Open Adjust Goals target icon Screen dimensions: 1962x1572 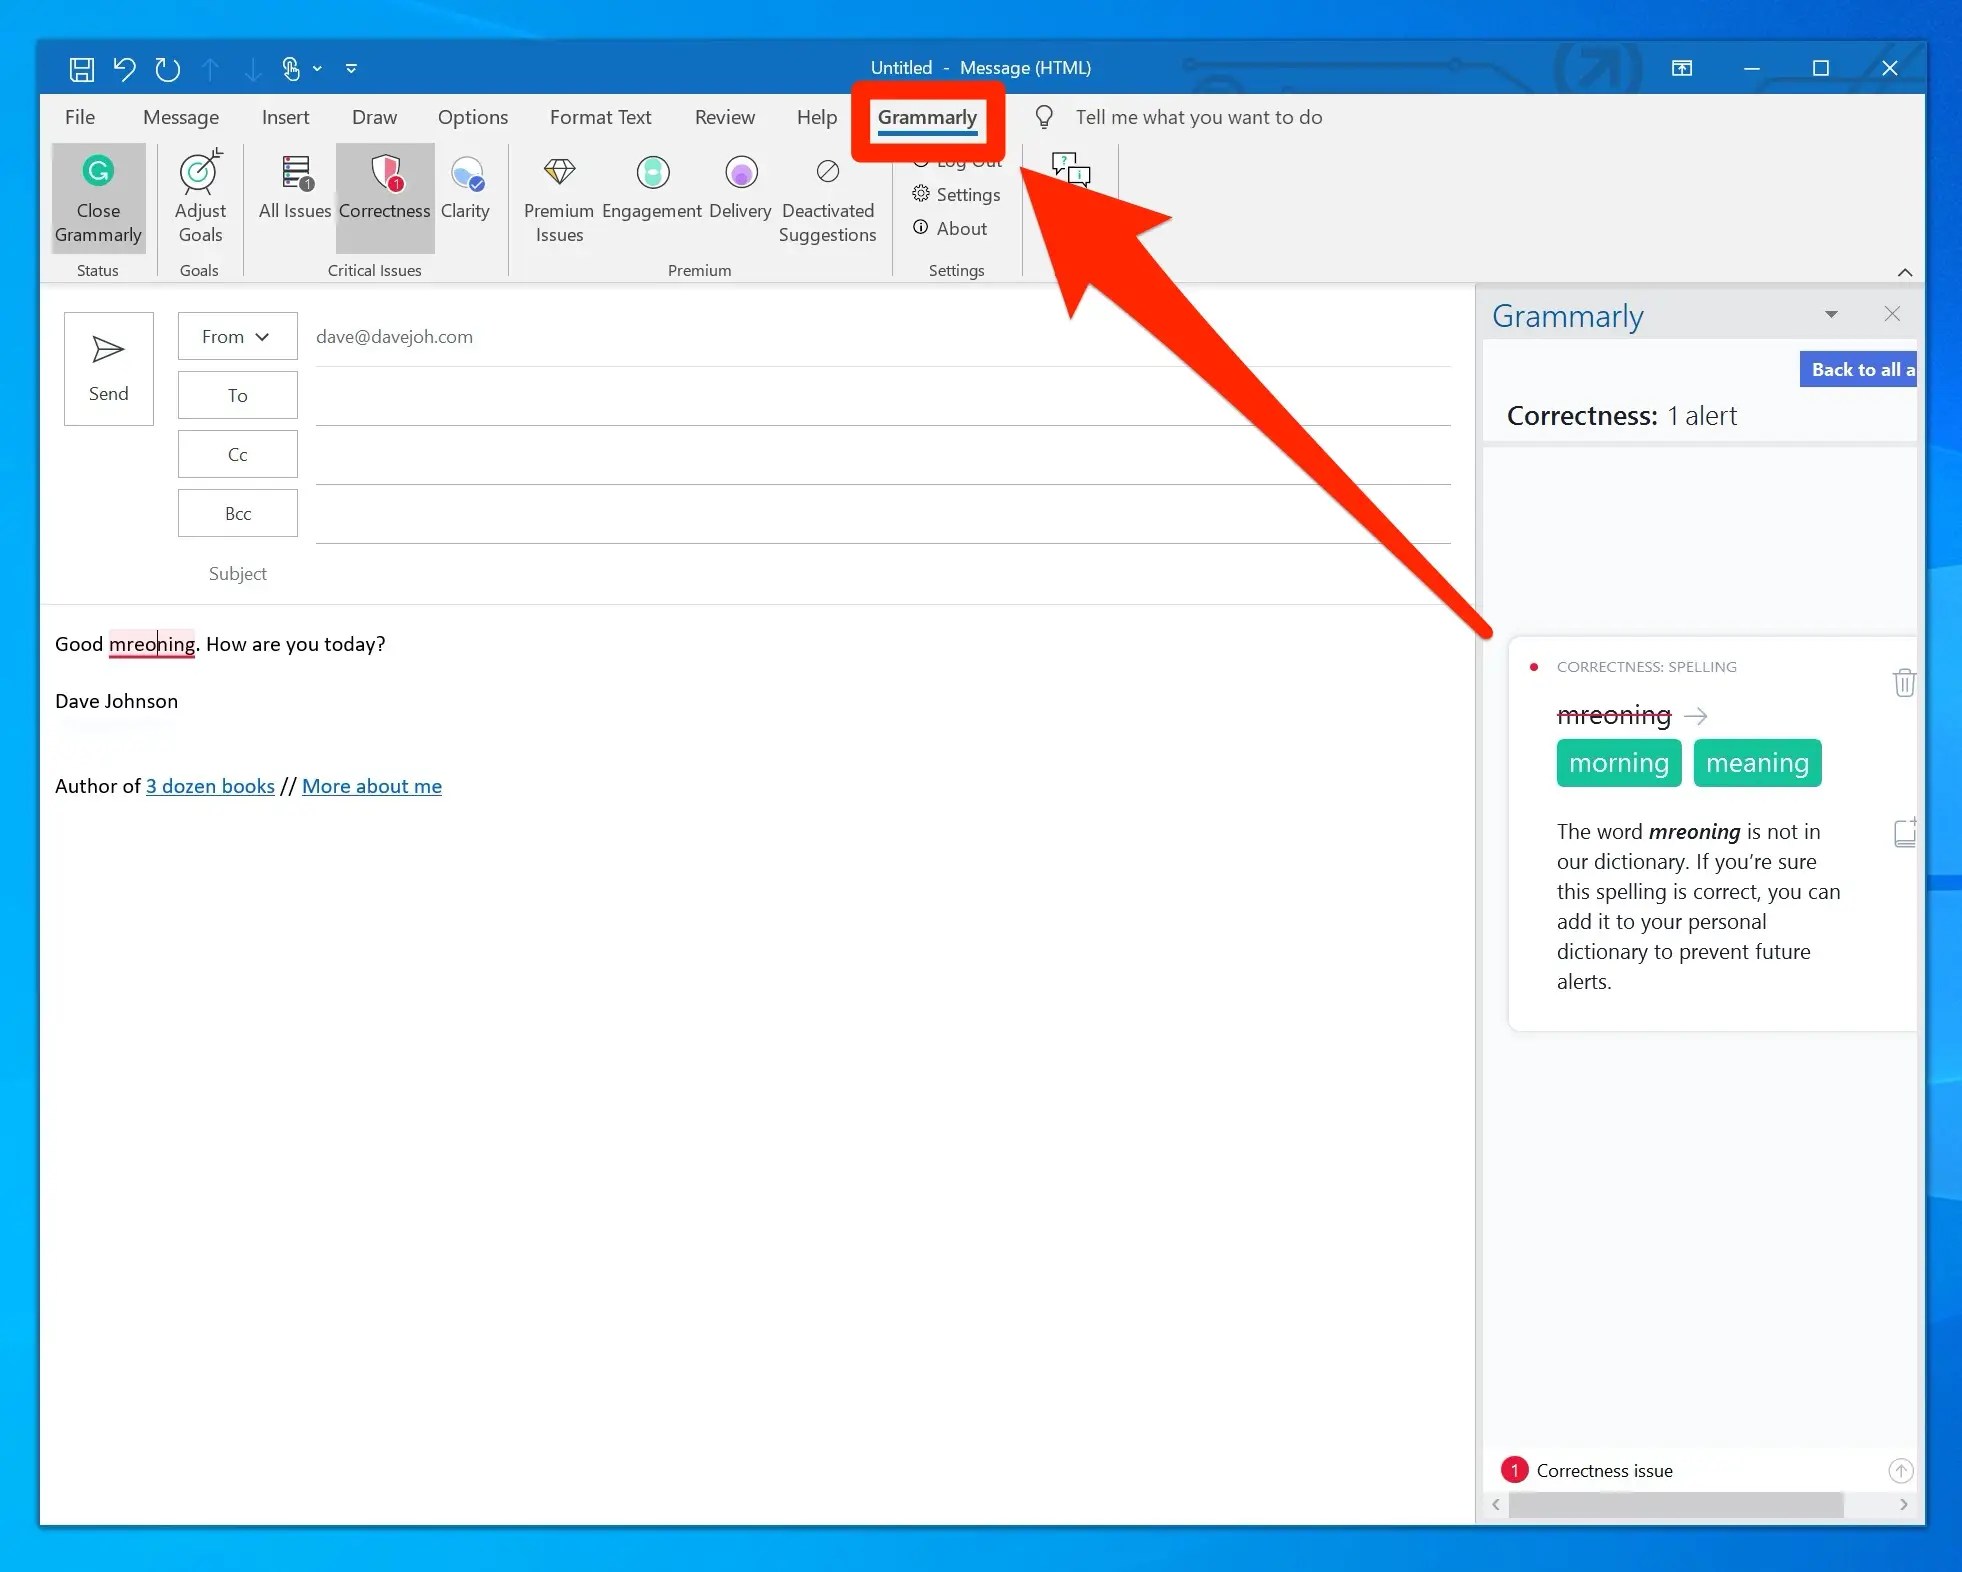[200, 173]
